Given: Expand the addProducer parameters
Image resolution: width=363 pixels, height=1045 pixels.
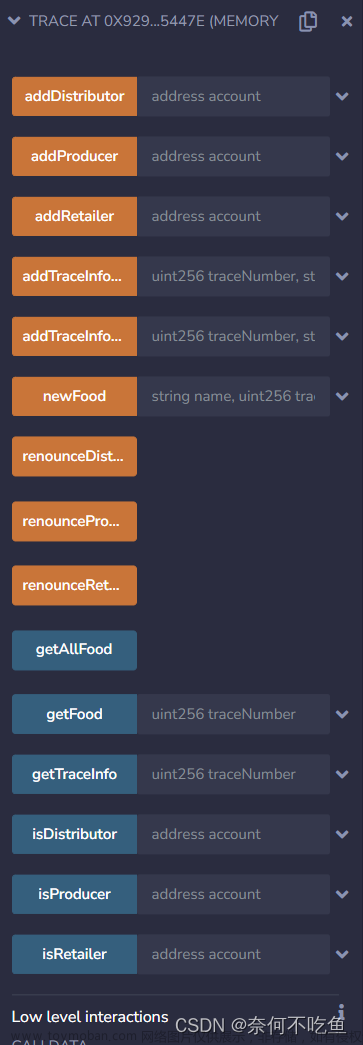Looking at the screenshot, I should 342,156.
